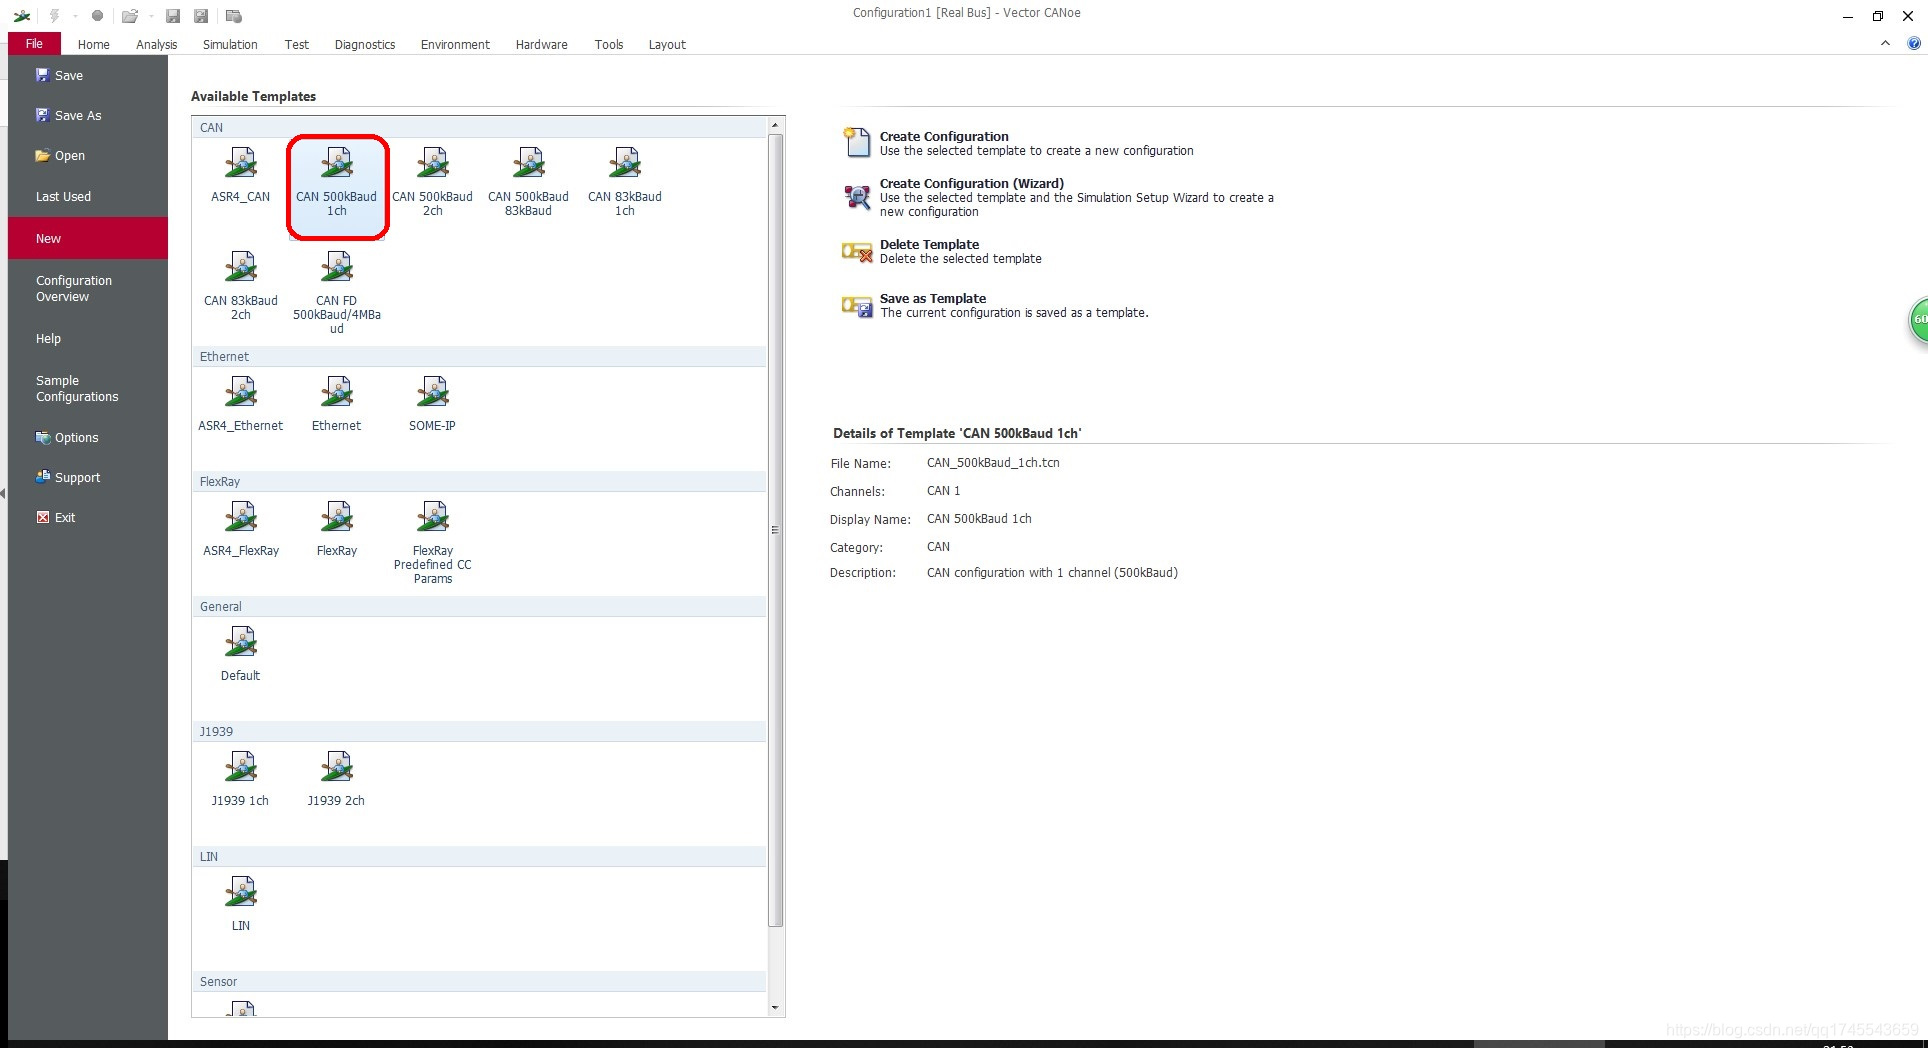The width and height of the screenshot is (1928, 1048).
Task: Switch to the Tools ribbon tab
Action: pos(609,45)
